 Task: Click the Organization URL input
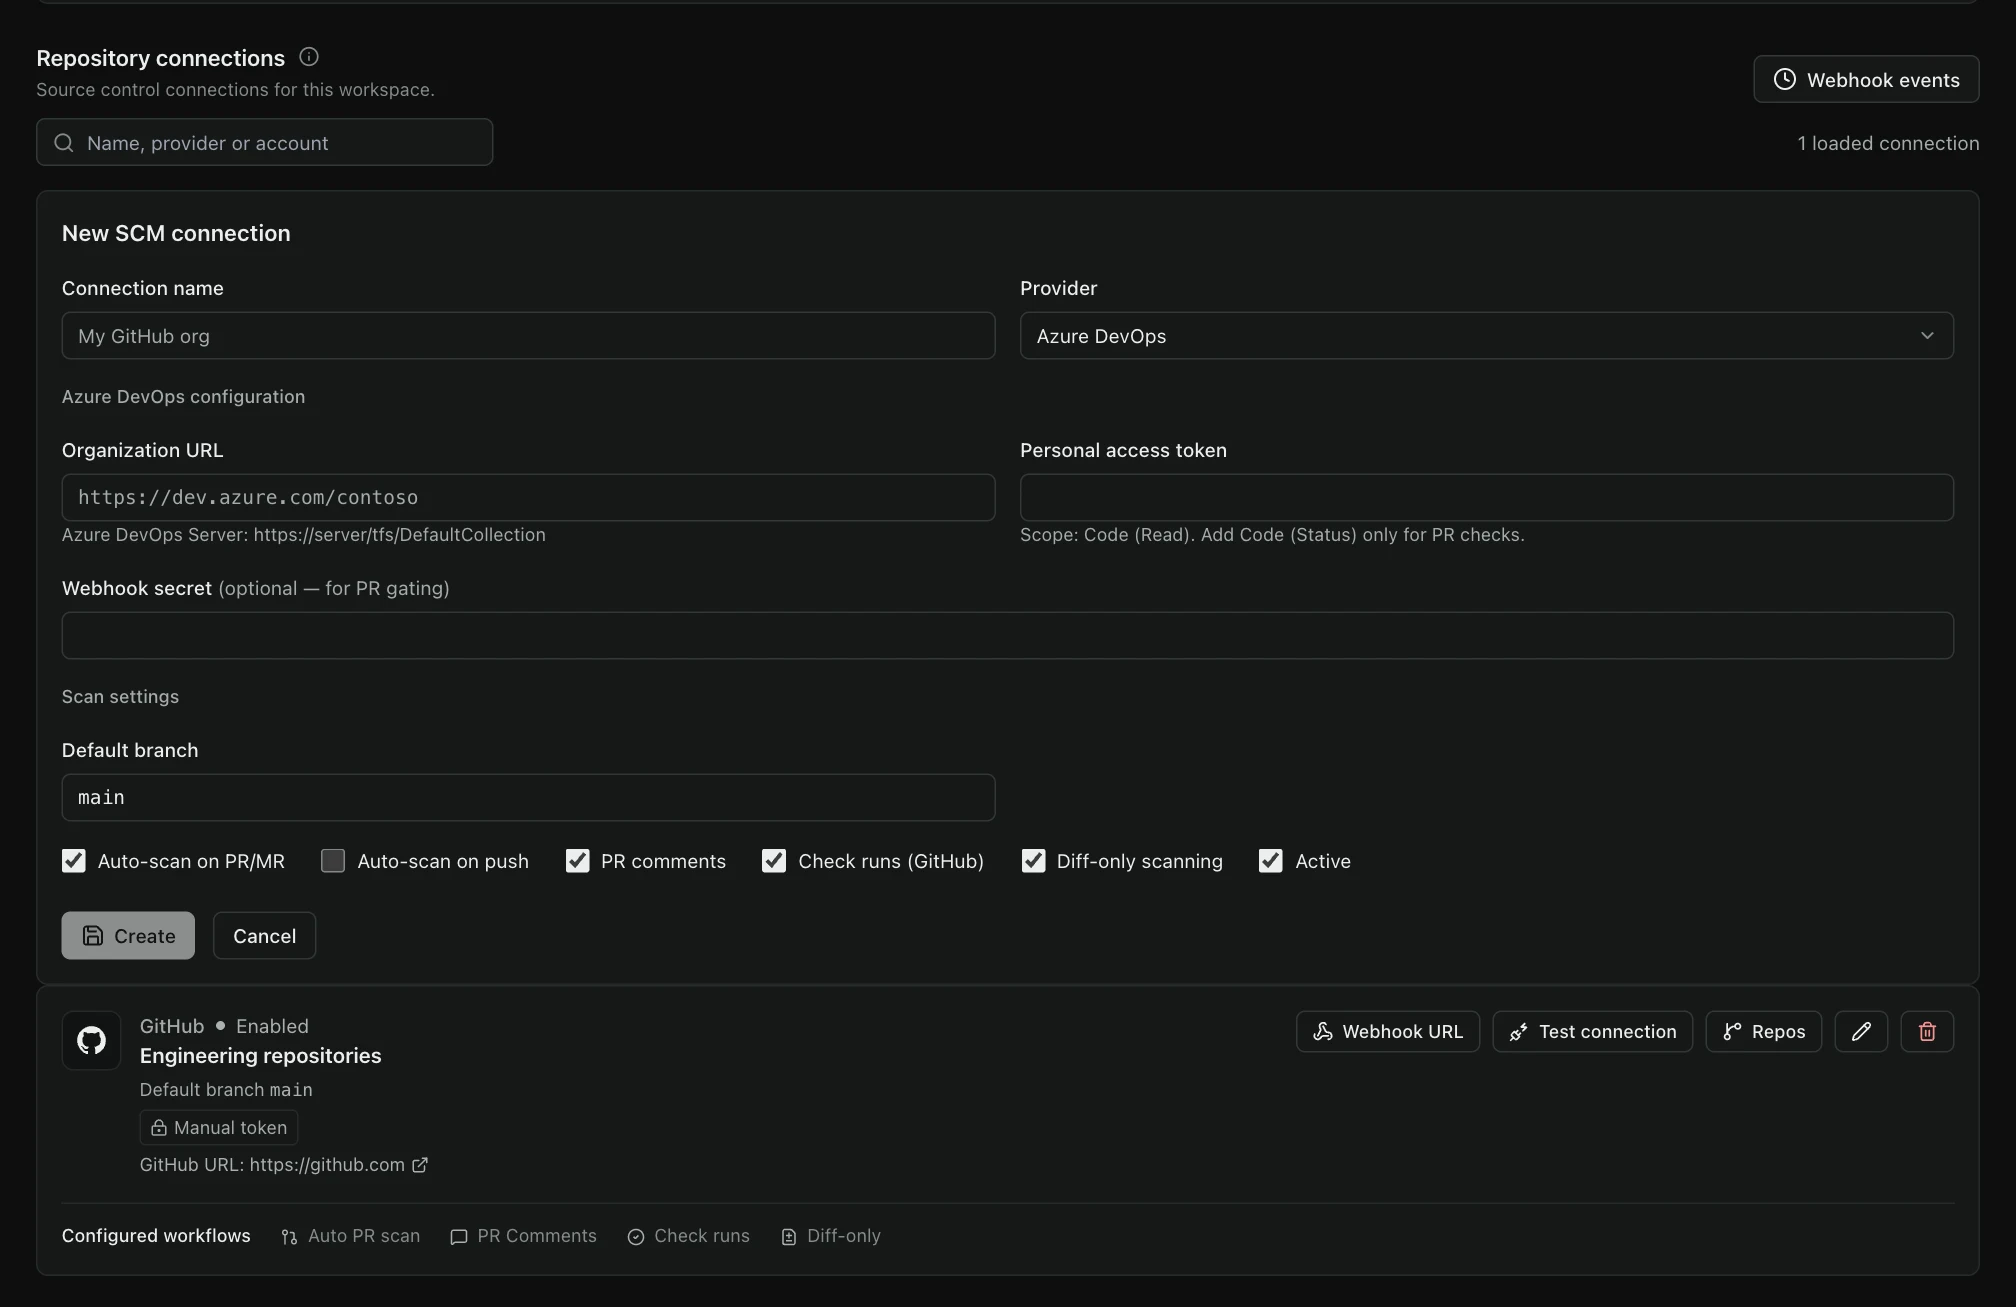point(528,497)
